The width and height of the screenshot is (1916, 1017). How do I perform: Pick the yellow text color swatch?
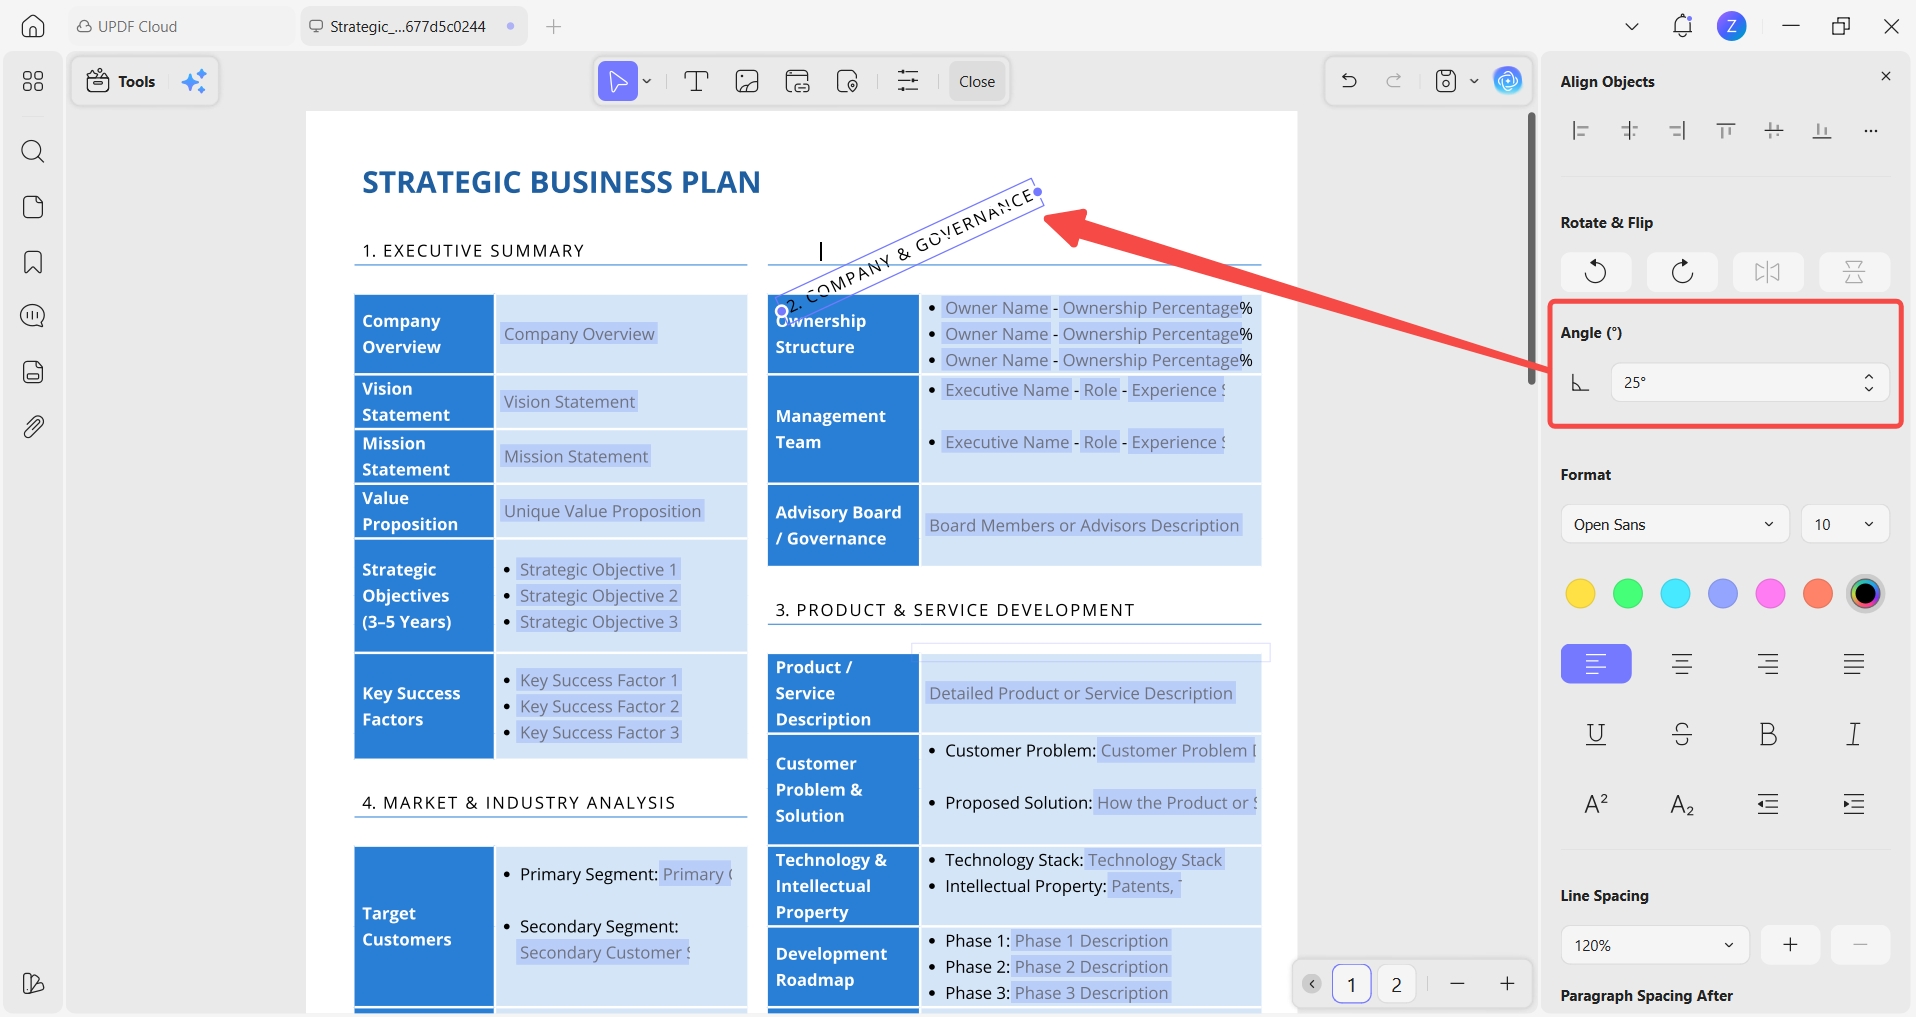(1580, 594)
